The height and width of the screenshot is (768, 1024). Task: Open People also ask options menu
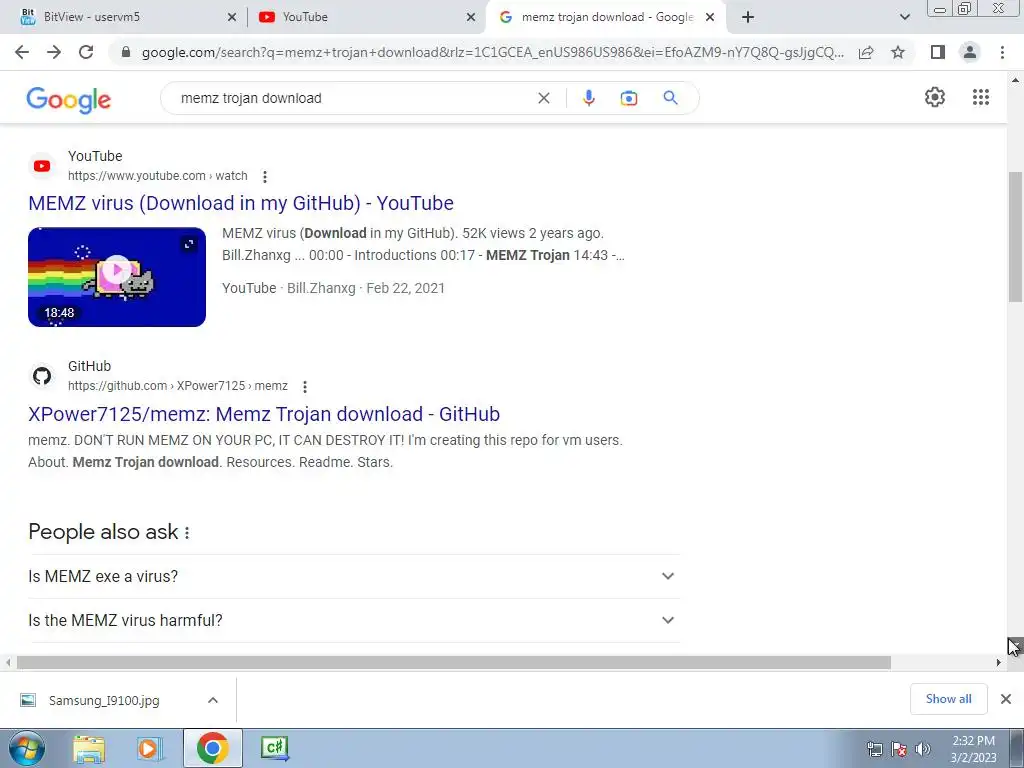point(187,533)
